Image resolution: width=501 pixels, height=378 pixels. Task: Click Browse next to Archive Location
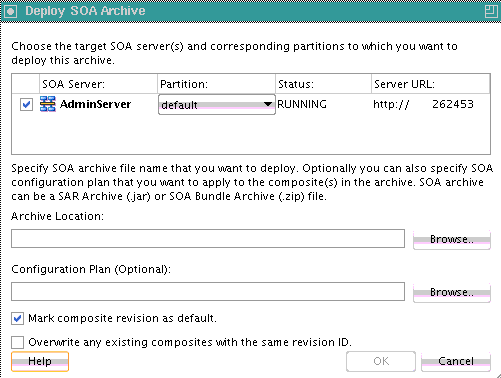(452, 239)
